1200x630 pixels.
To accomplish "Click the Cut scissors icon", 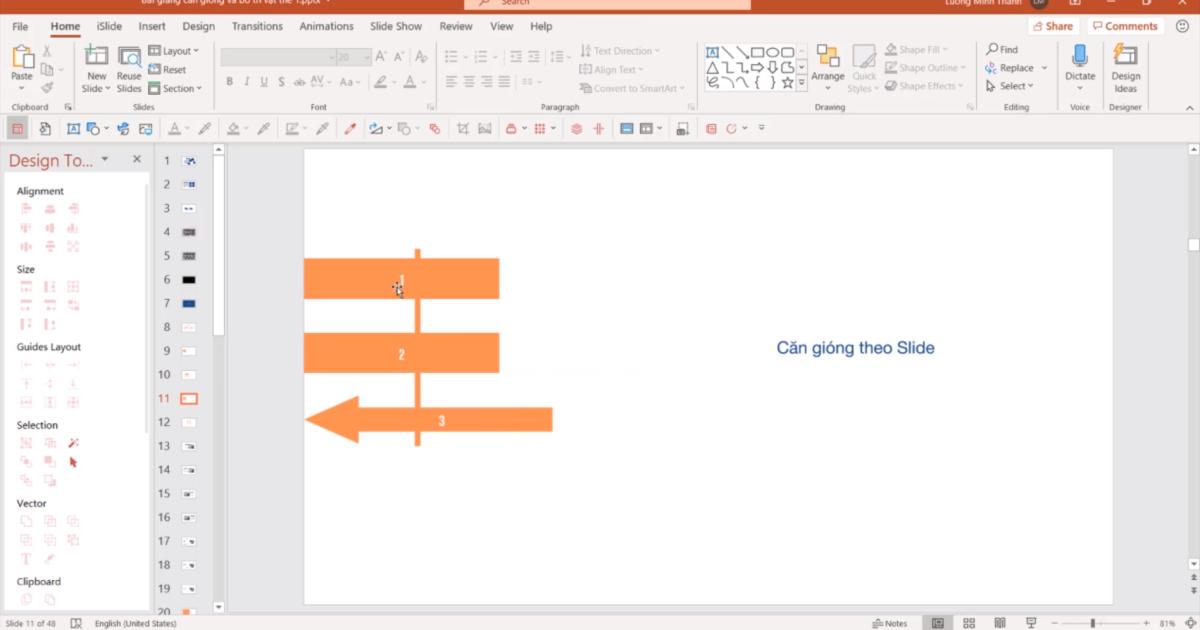I will pos(47,50).
